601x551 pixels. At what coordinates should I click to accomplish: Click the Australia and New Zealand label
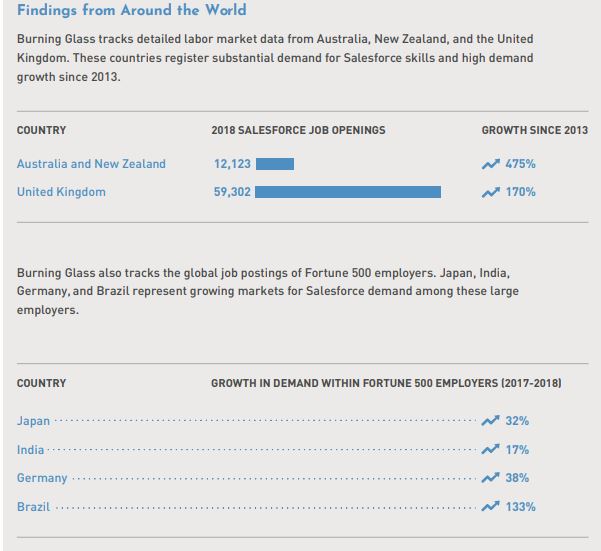pos(91,164)
